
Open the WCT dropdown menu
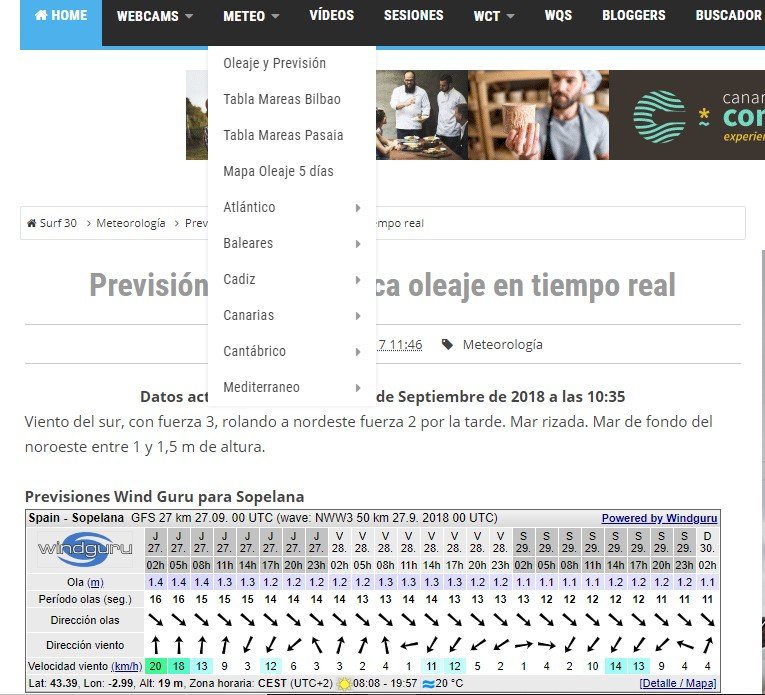[494, 16]
